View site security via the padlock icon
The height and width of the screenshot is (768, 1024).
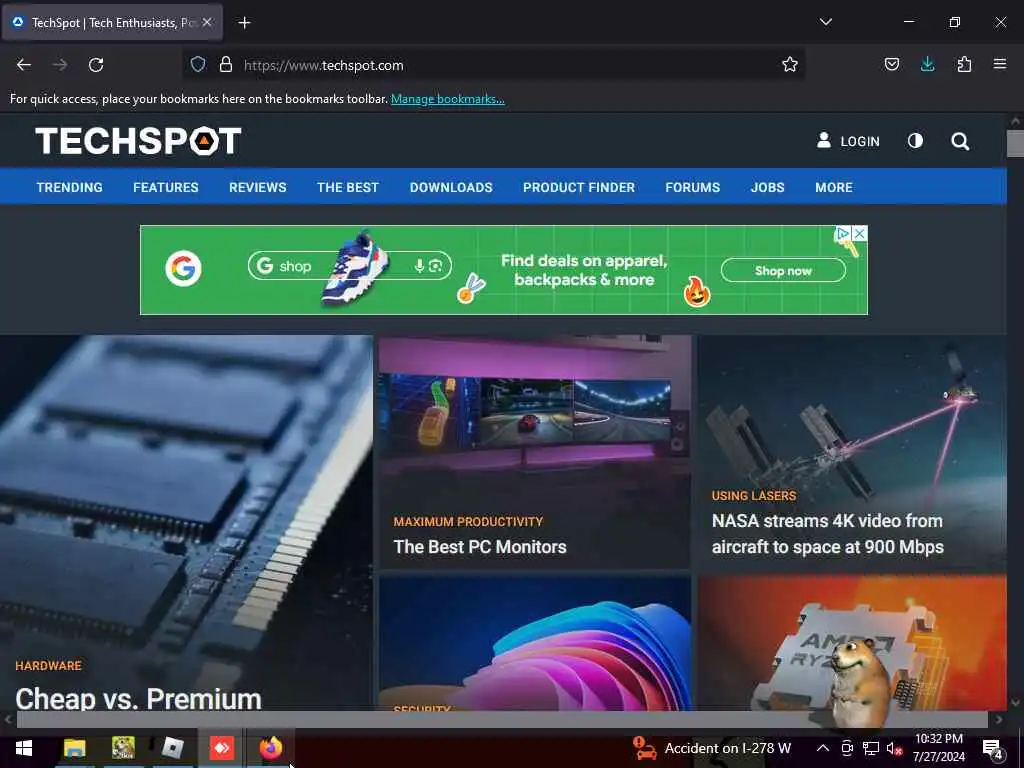coord(226,65)
